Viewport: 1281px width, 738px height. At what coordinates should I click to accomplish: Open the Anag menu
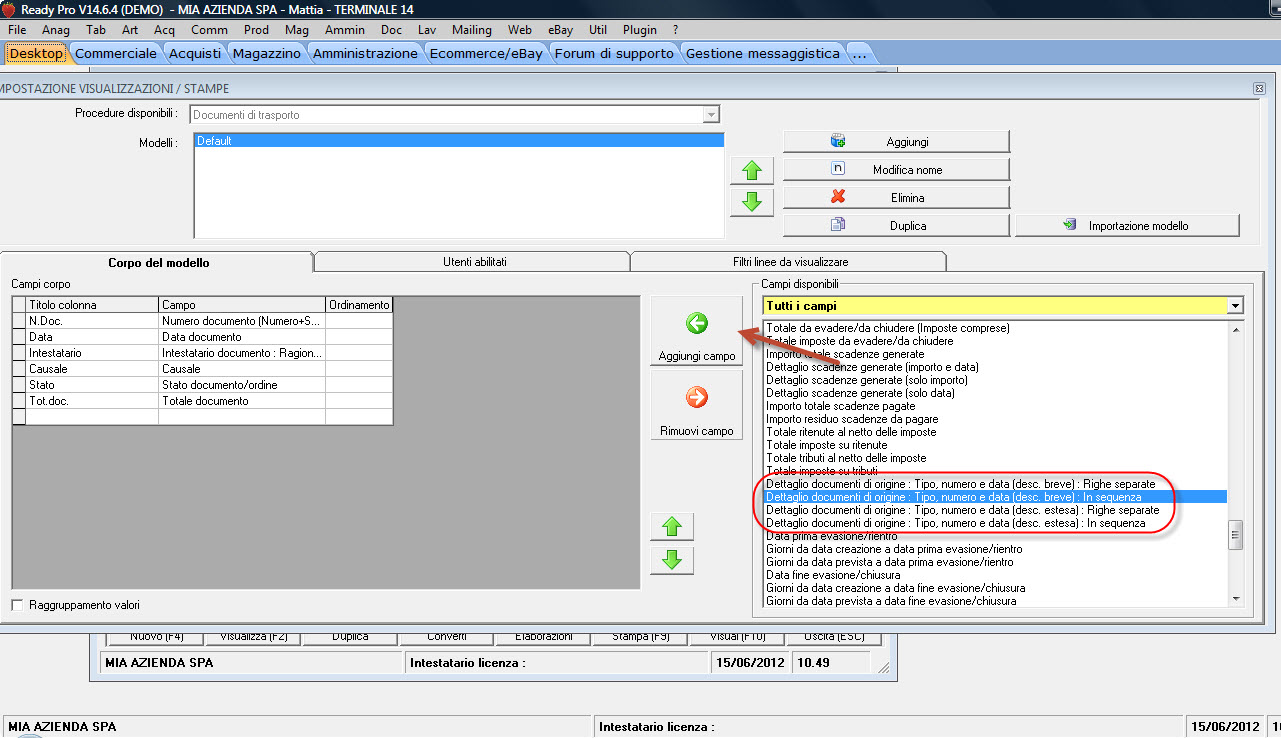56,30
